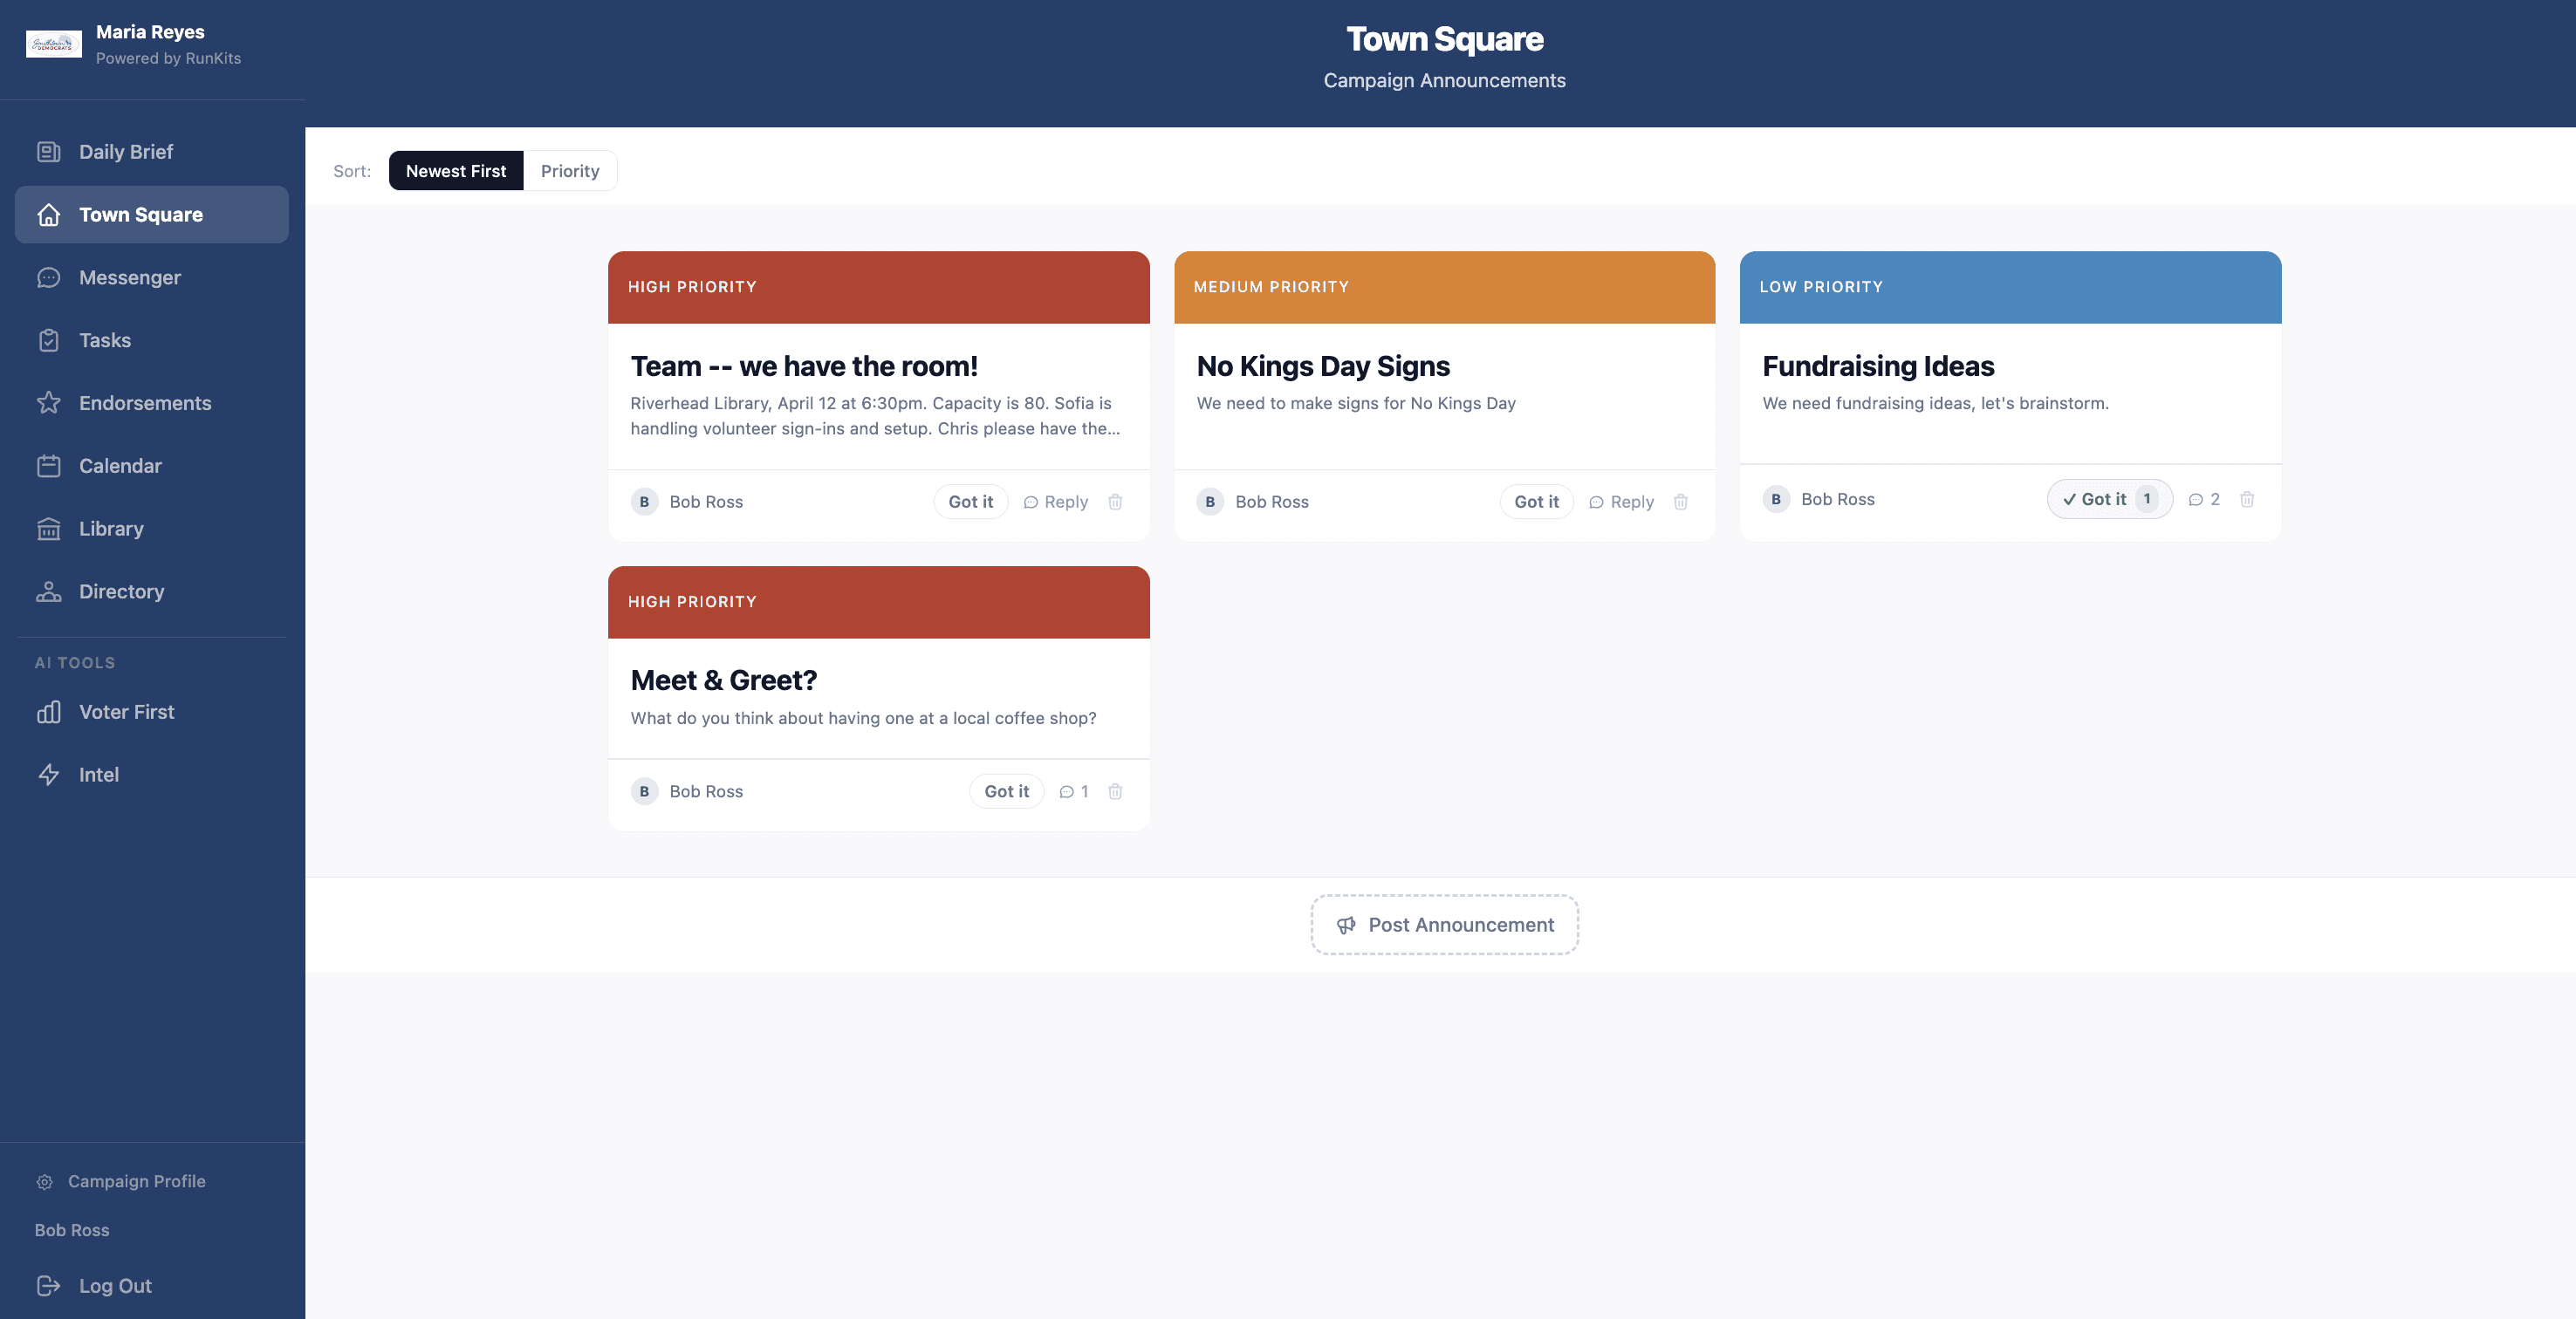The height and width of the screenshot is (1319, 2576).
Task: Open the Directory page
Action: point(152,592)
